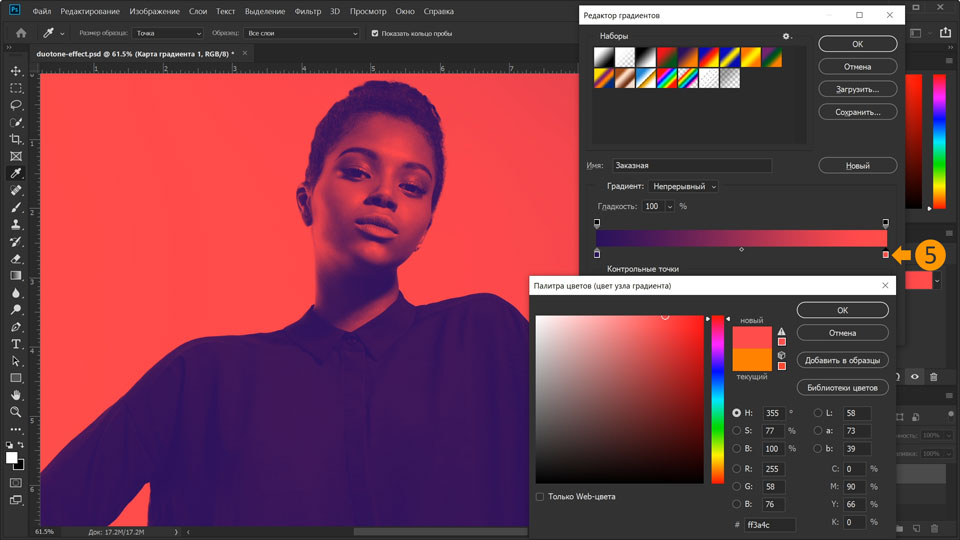Click the black-to-white gradient preset thumbnail
Image resolution: width=960 pixels, height=540 pixels.
click(x=645, y=57)
